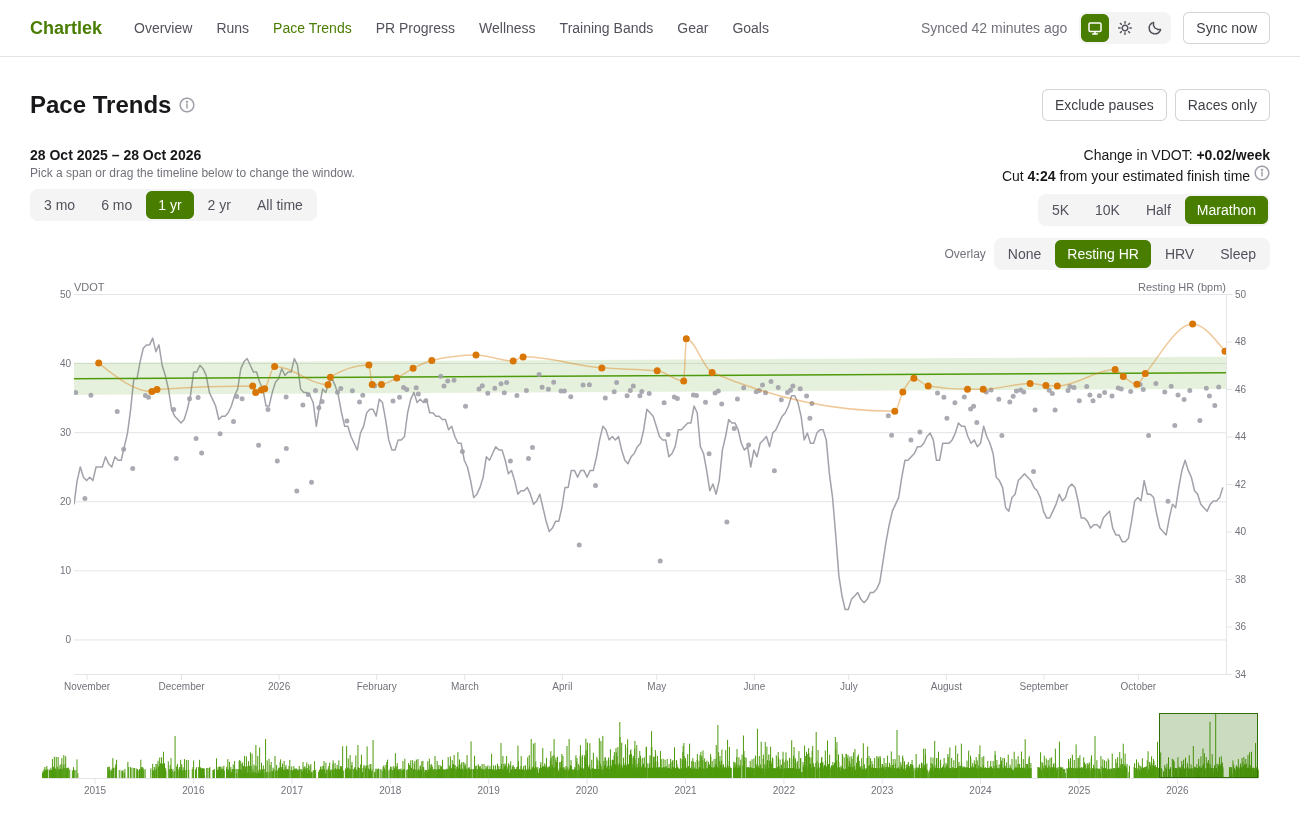Screen dimensions: 1300x820
Task: Select the 6 mo time span
Action: click(x=116, y=205)
